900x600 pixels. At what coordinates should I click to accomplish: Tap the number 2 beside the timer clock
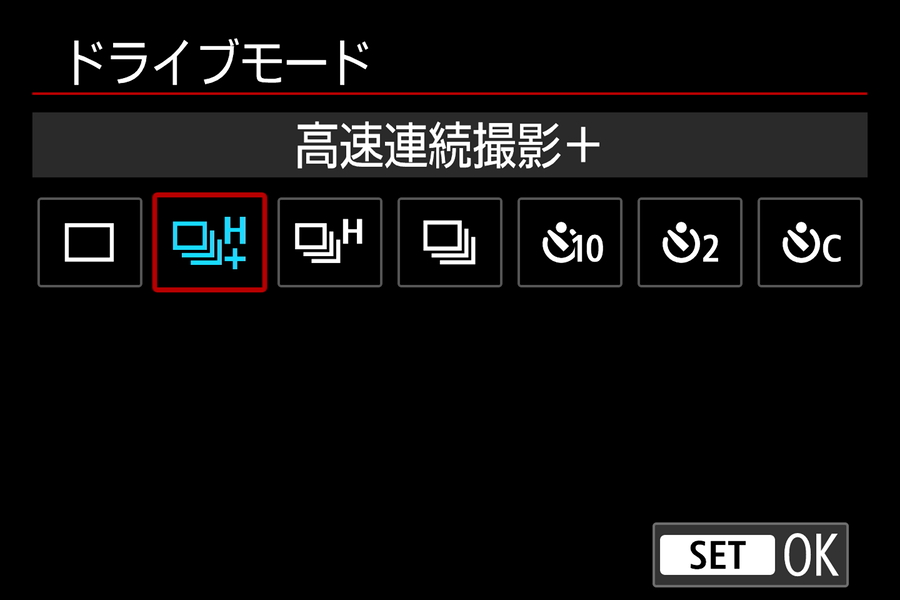click(710, 249)
